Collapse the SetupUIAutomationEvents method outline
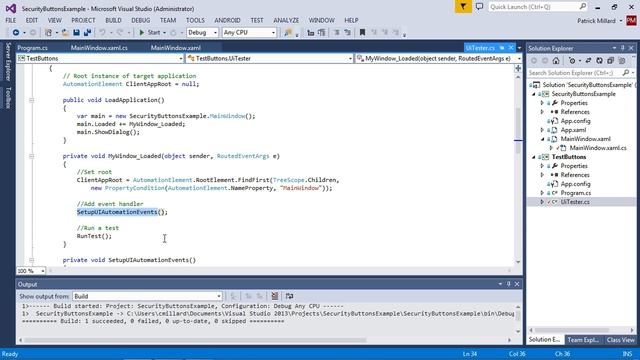Viewport: 640px width, 360px height. [31, 260]
